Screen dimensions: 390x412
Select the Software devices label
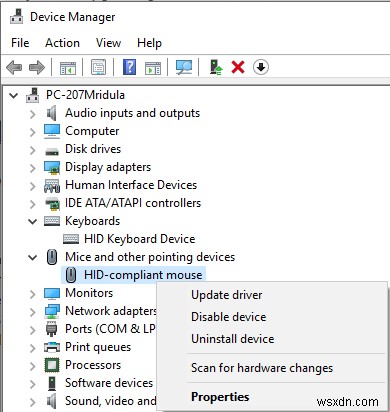tap(109, 383)
